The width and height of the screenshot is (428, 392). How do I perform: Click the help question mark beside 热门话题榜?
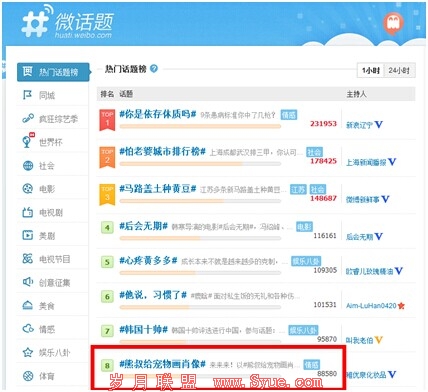pos(154,69)
